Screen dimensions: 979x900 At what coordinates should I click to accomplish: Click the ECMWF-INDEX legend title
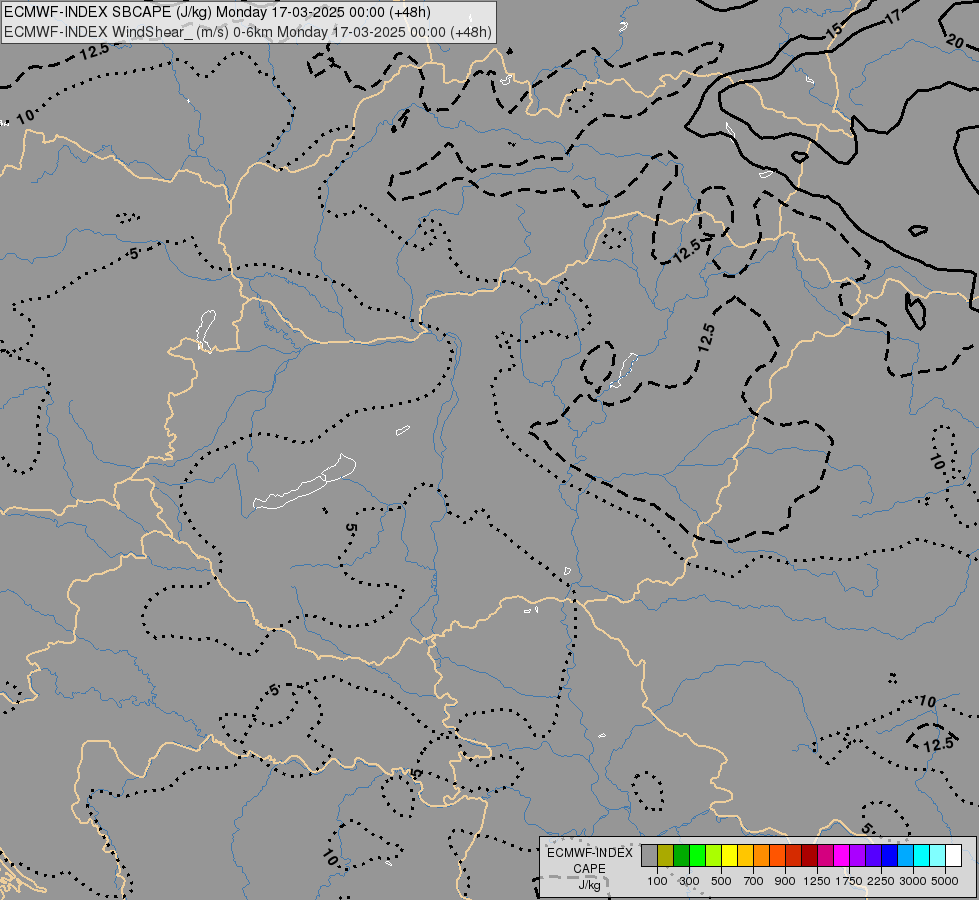(x=590, y=853)
